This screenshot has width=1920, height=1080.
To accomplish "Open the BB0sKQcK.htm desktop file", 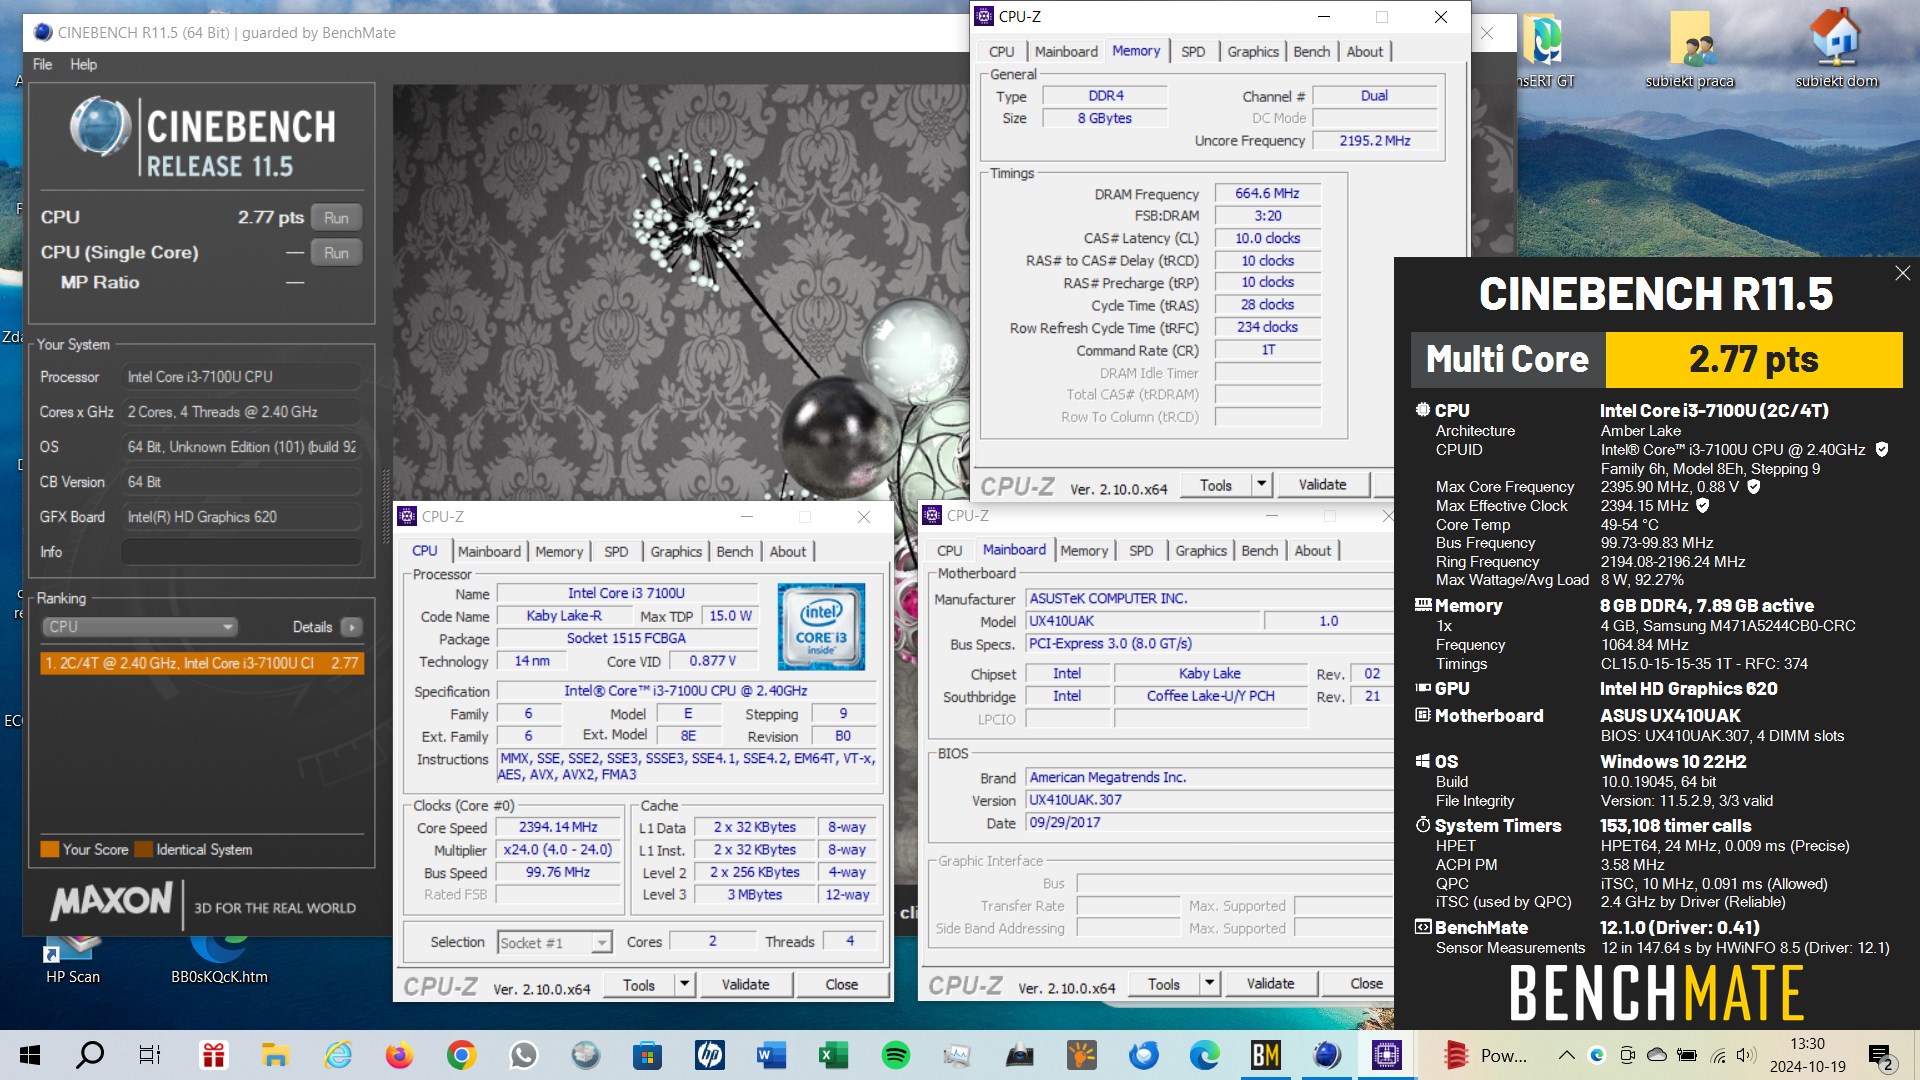I will click(219, 960).
